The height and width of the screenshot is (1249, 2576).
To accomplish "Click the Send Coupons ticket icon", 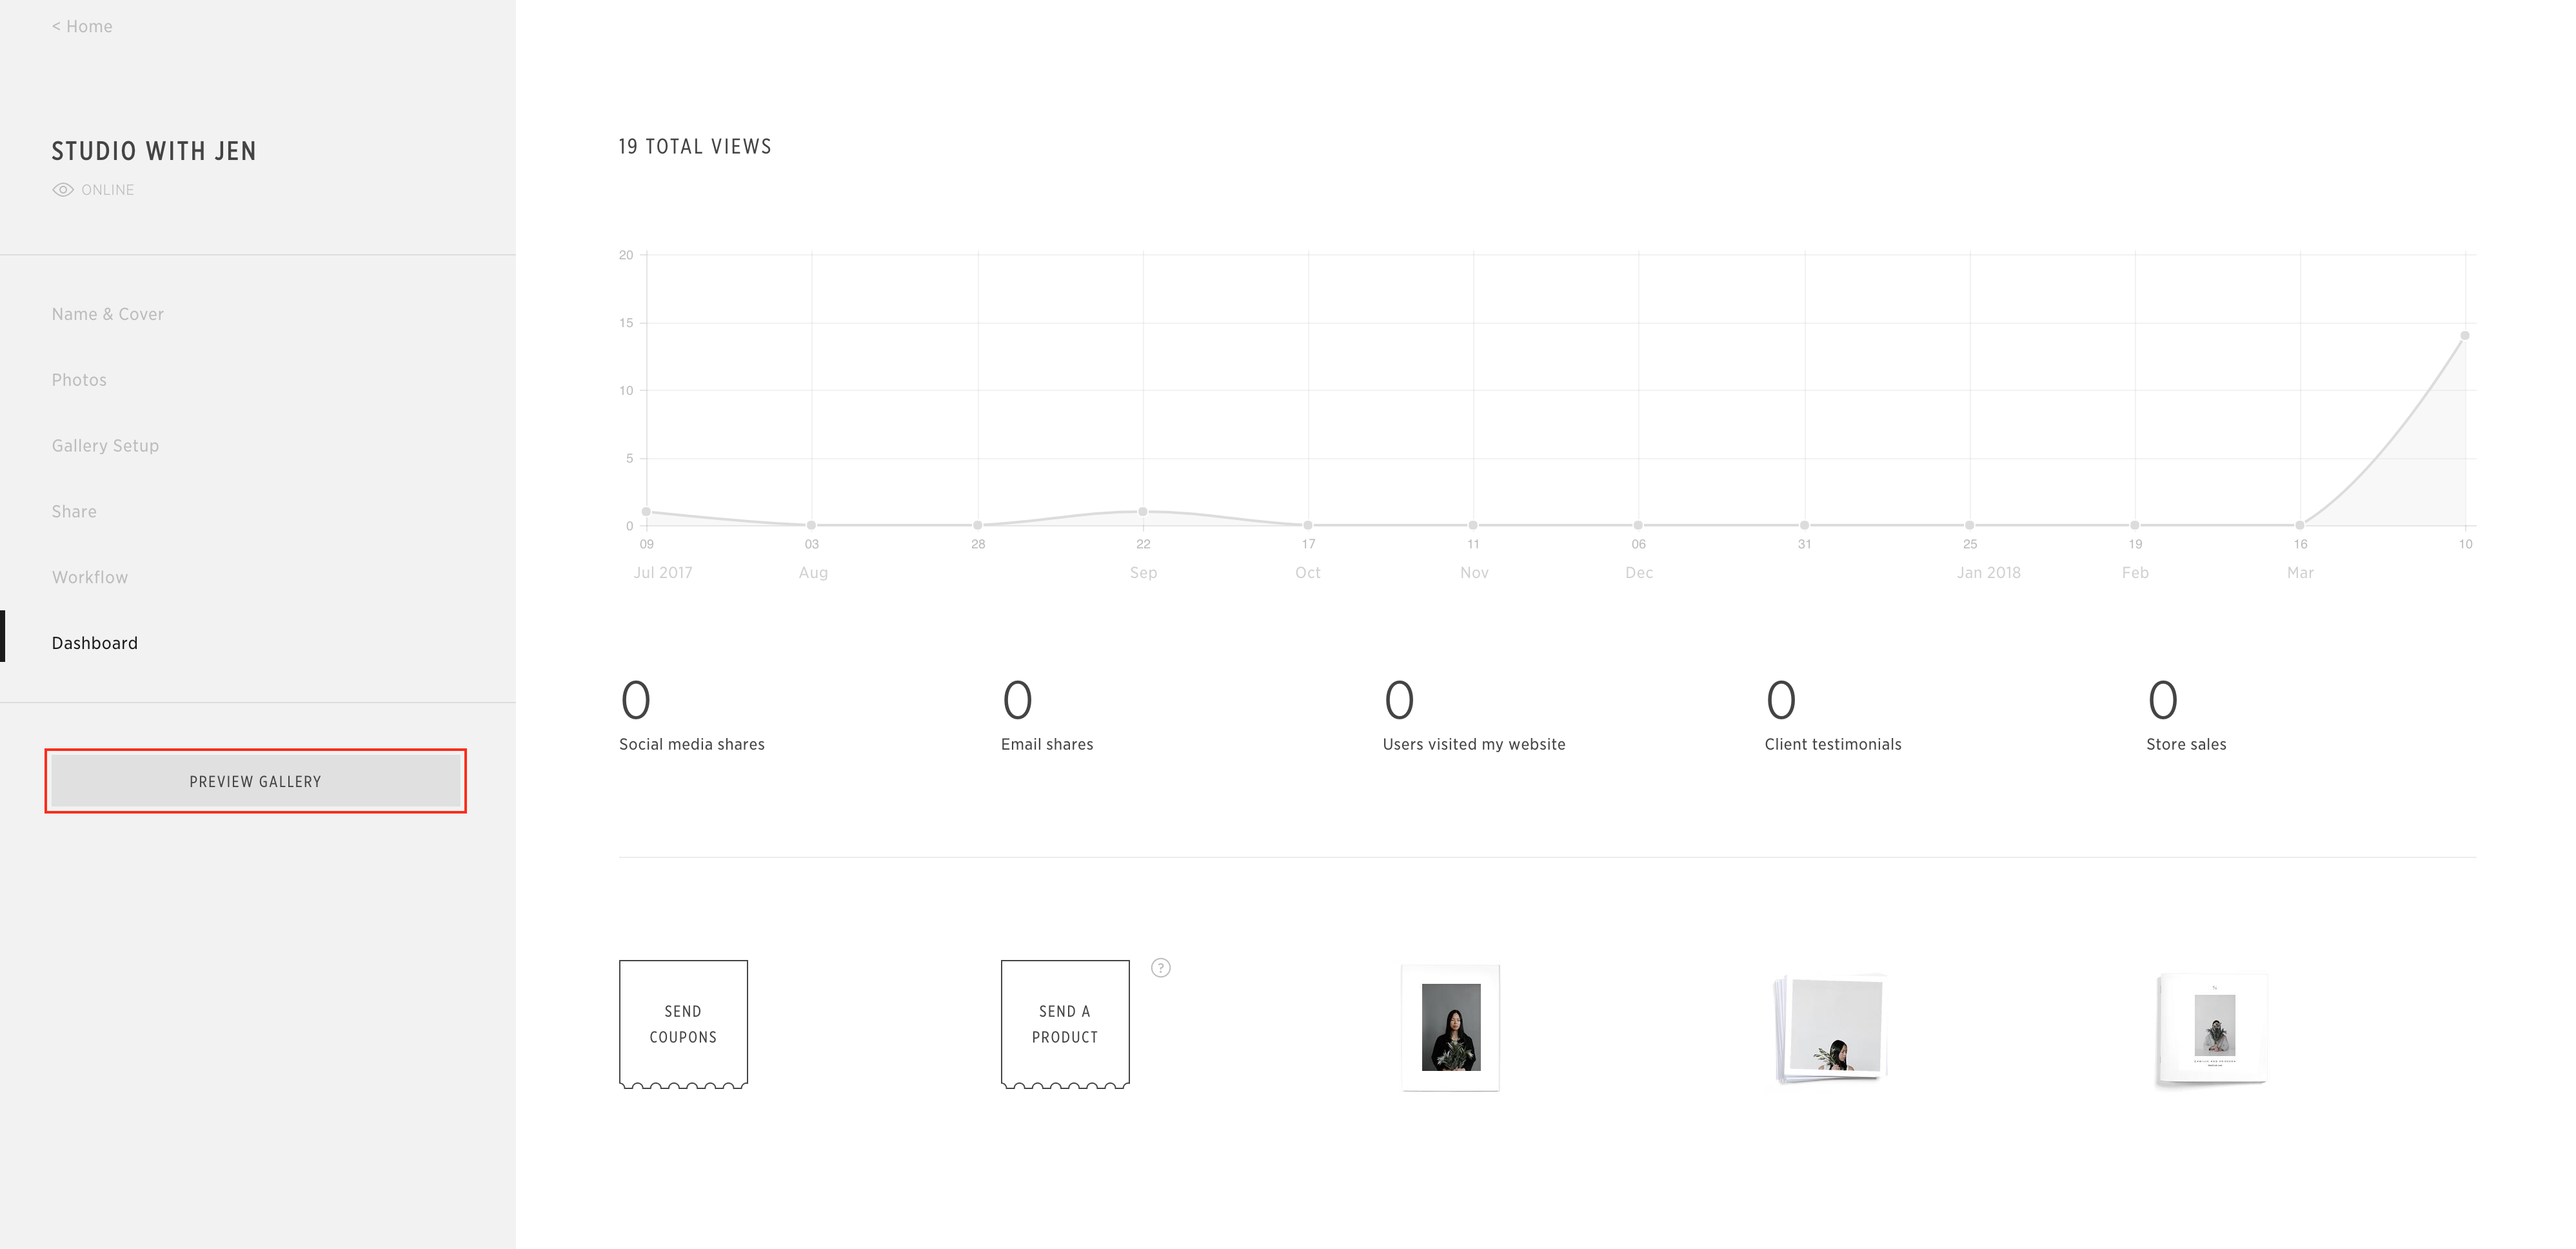I will pyautogui.click(x=683, y=1024).
